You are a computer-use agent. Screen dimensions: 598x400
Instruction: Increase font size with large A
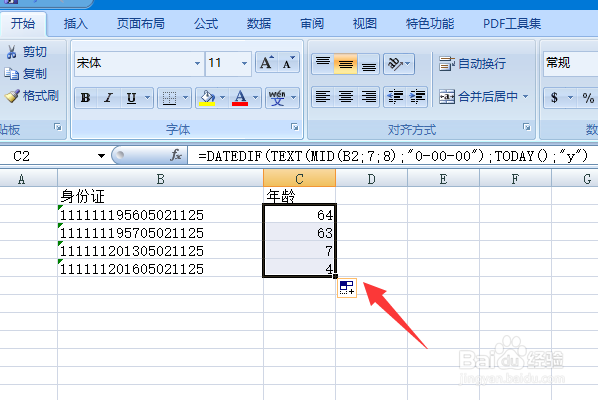point(266,63)
